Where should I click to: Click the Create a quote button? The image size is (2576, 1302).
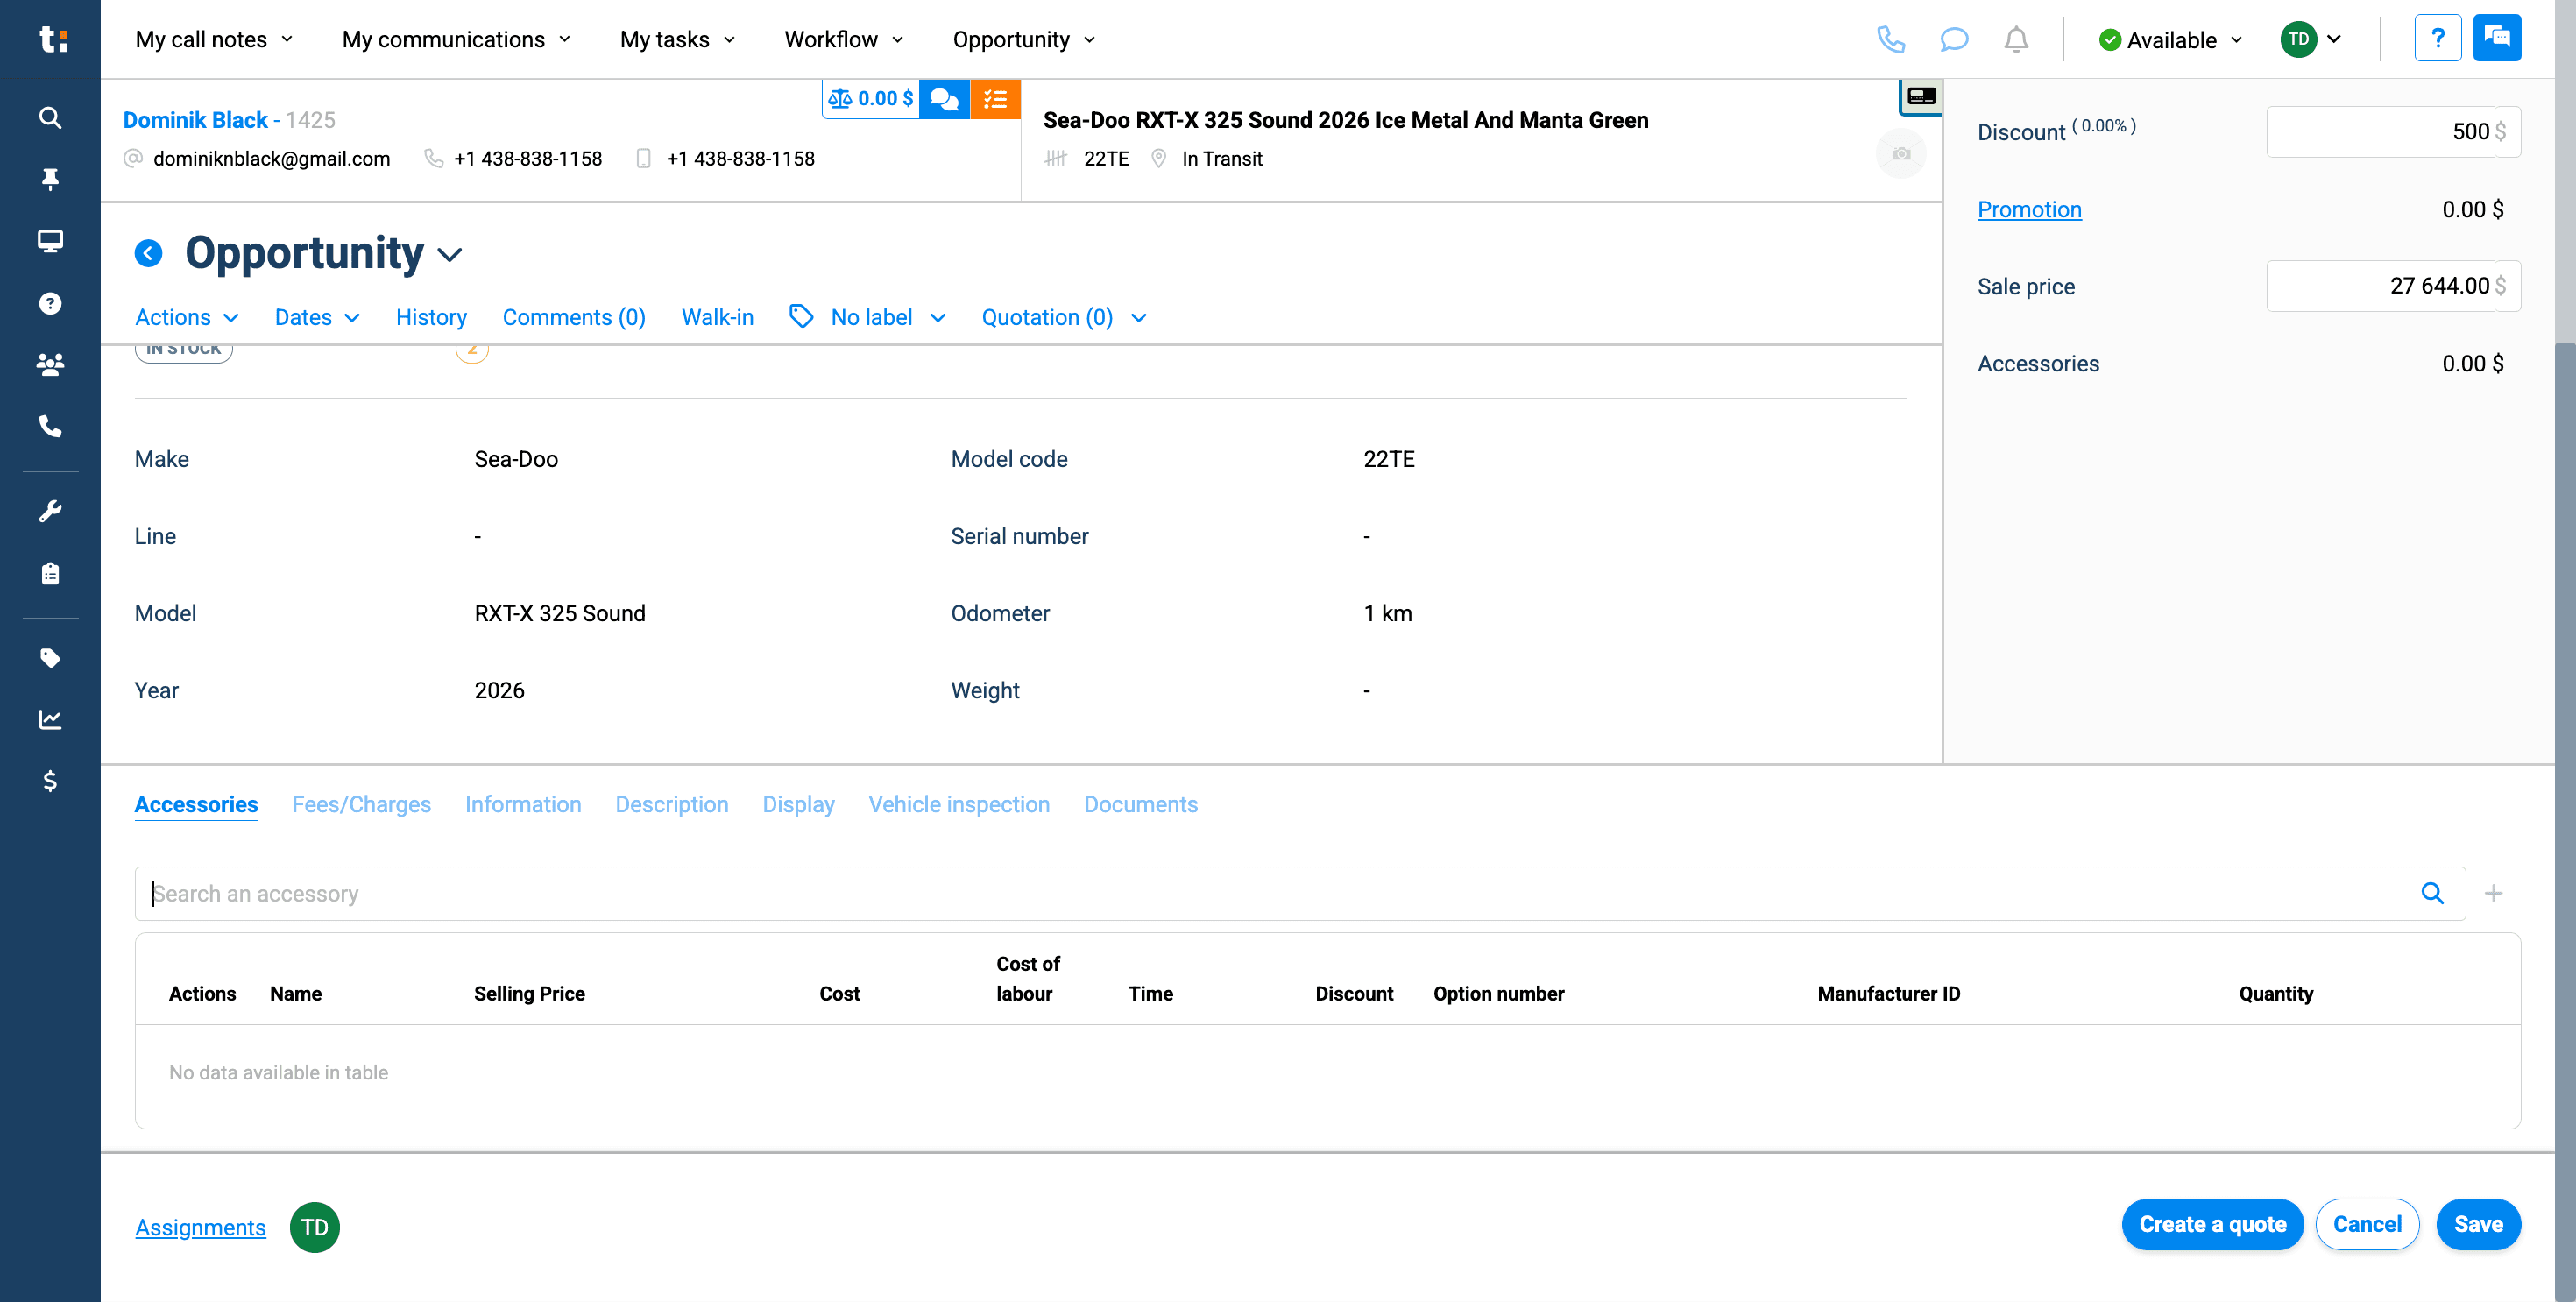[x=2212, y=1224]
